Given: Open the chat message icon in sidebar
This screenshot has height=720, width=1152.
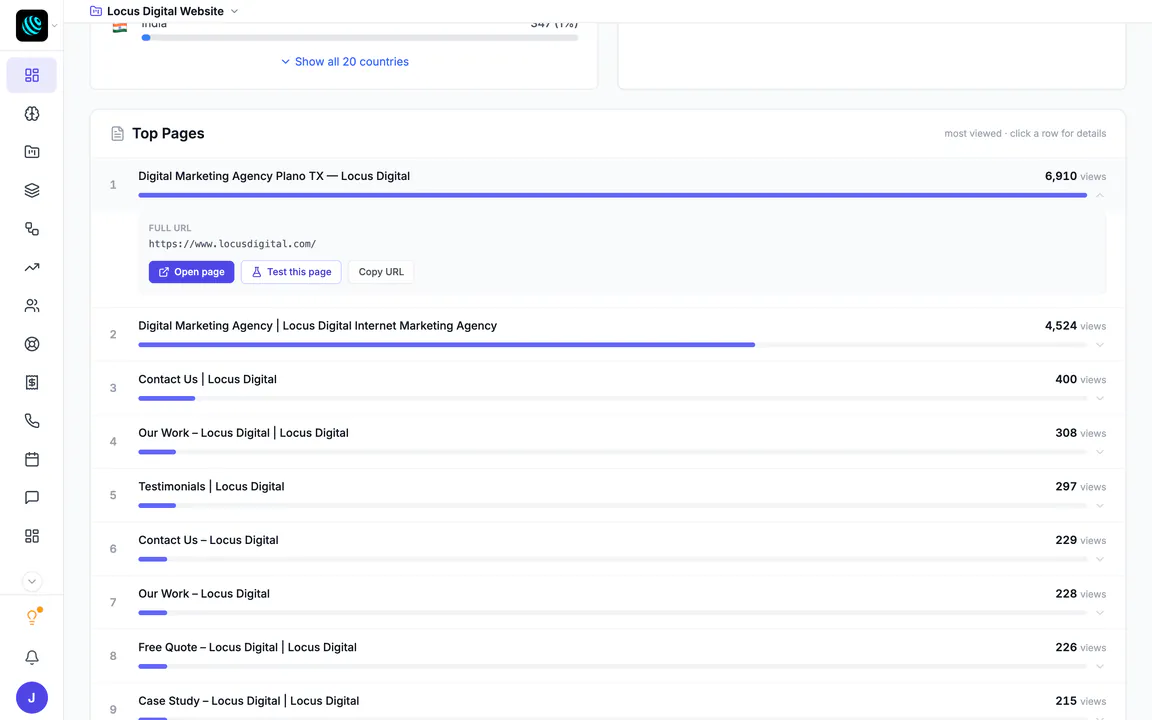Looking at the screenshot, I should coord(32,497).
